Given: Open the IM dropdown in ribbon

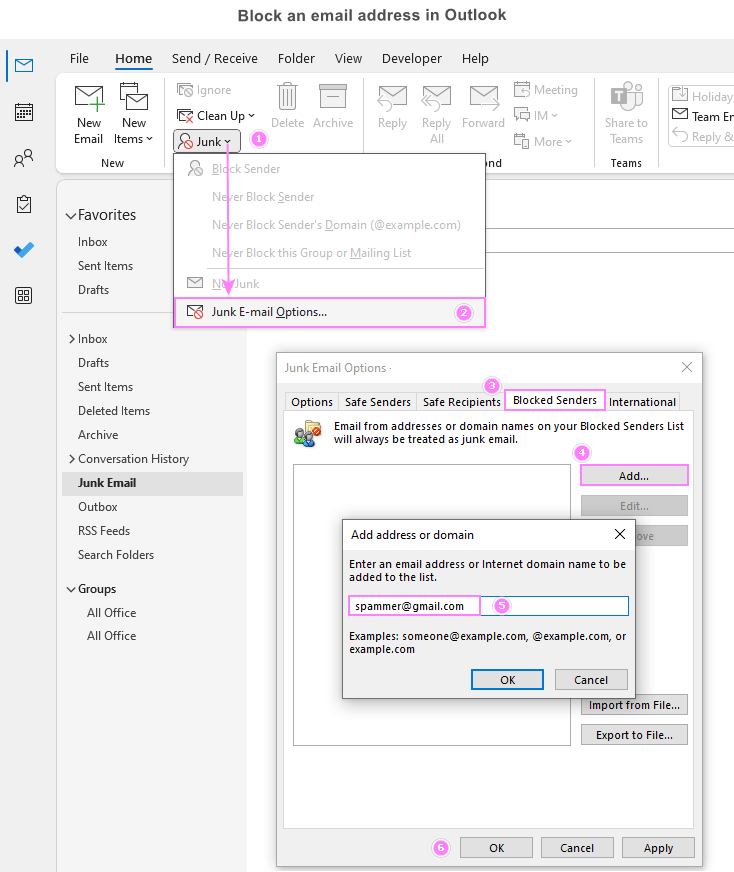Looking at the screenshot, I should click(535, 116).
